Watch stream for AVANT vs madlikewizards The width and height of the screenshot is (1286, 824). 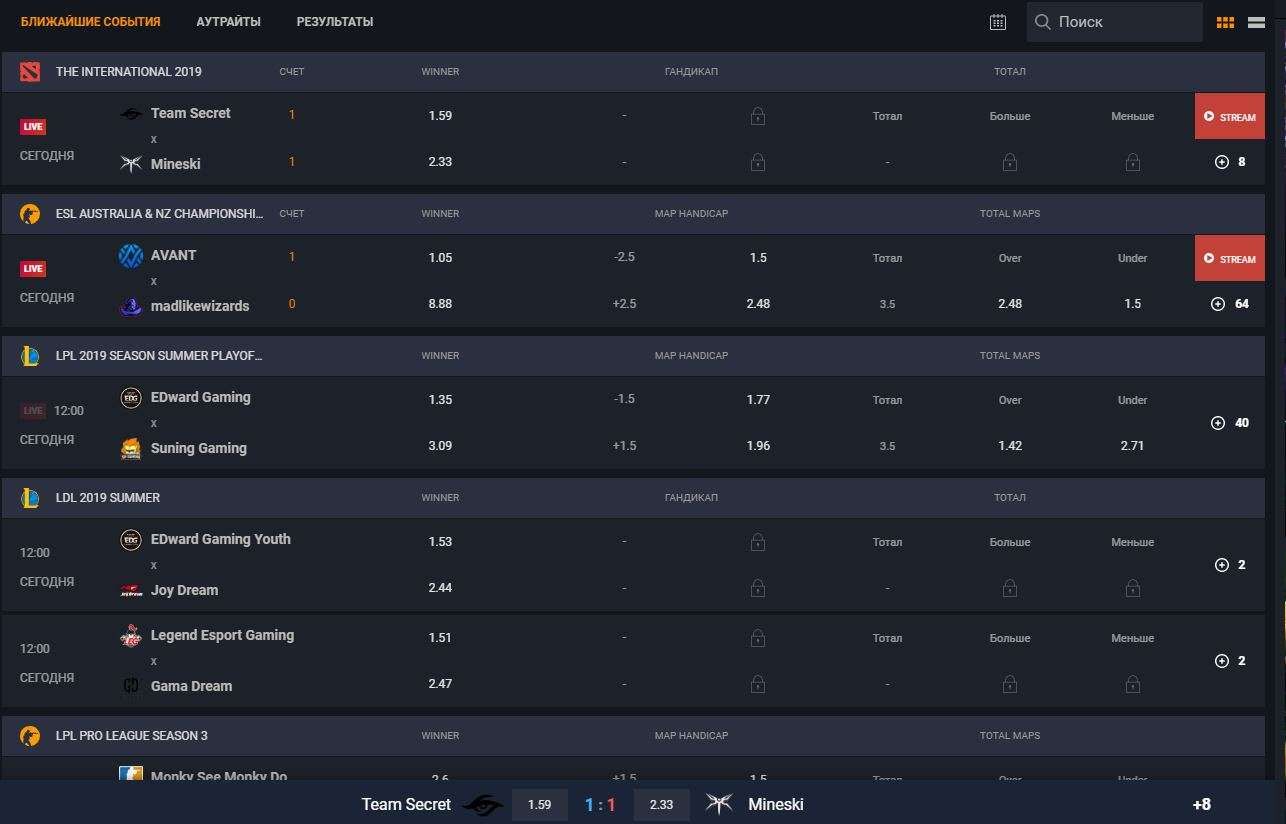coord(1229,258)
